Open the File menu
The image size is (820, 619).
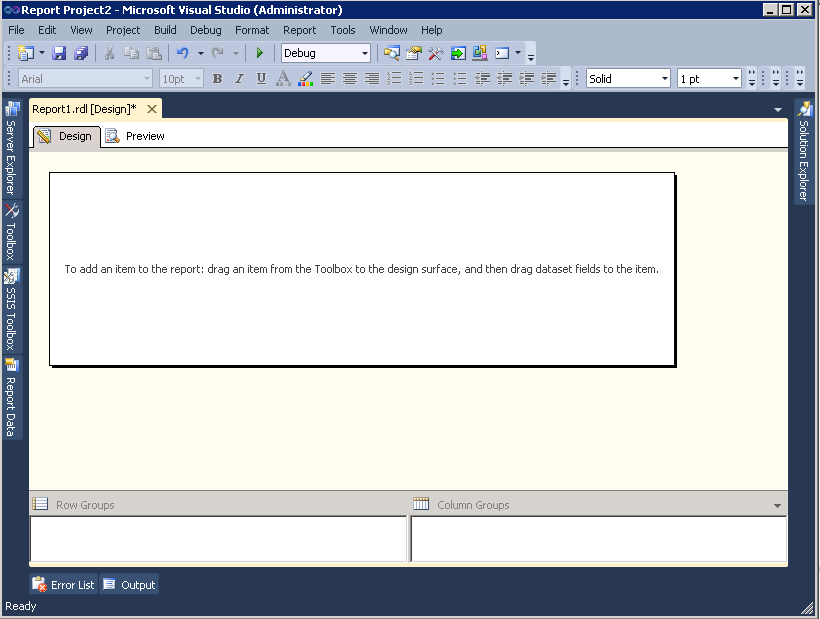click(16, 30)
